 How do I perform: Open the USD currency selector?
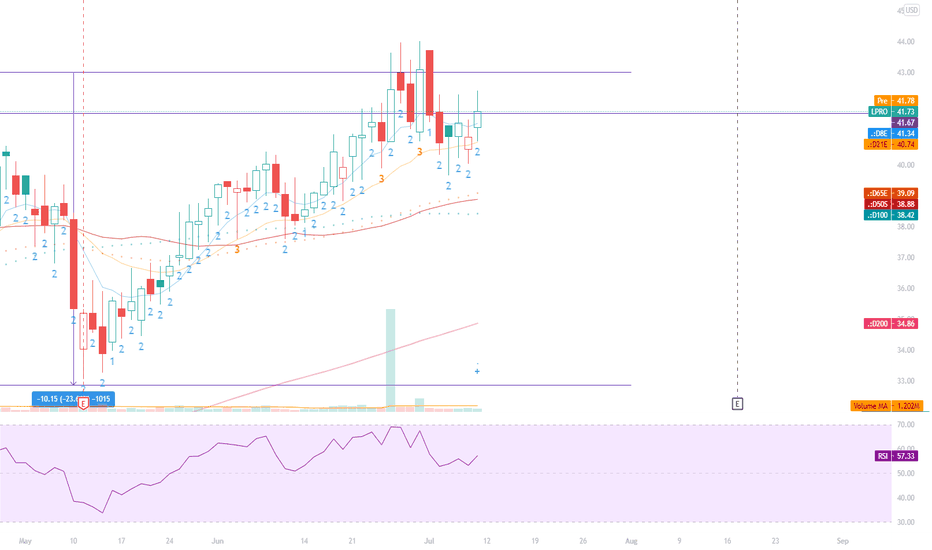911,10
